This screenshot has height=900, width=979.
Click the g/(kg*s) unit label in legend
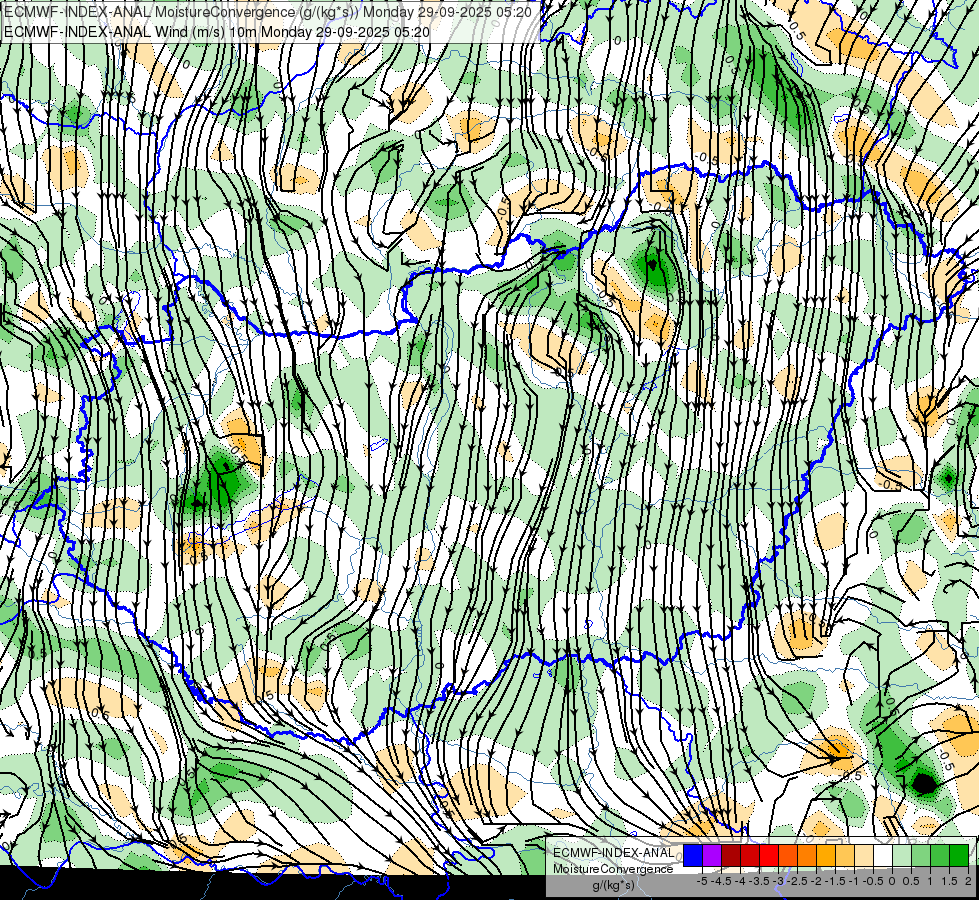coord(613,886)
